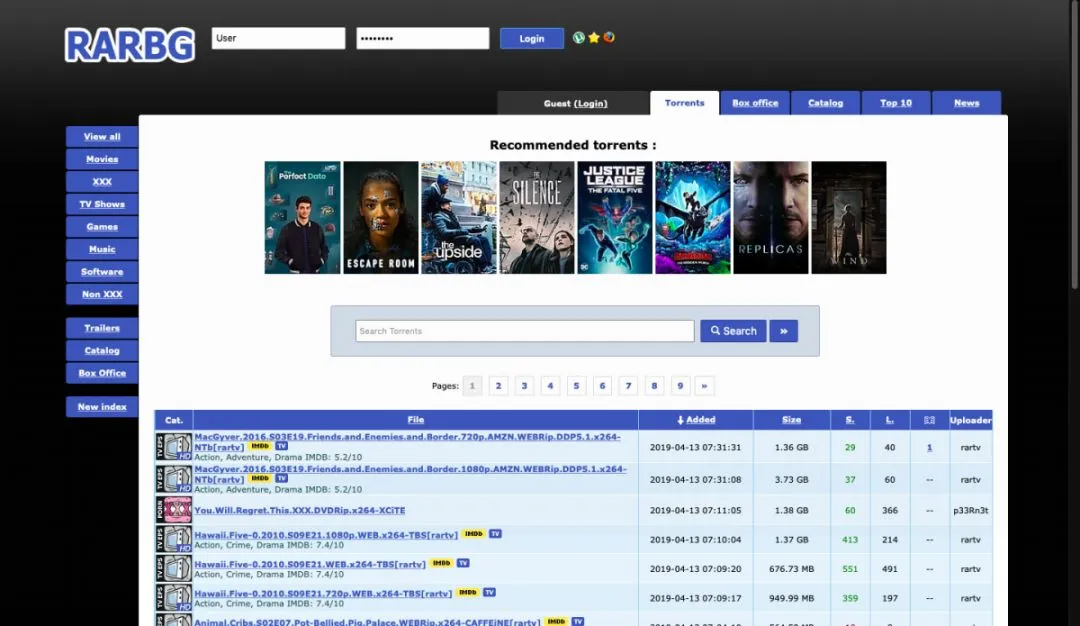
Task: Click the comments column header icon
Action: (929, 420)
